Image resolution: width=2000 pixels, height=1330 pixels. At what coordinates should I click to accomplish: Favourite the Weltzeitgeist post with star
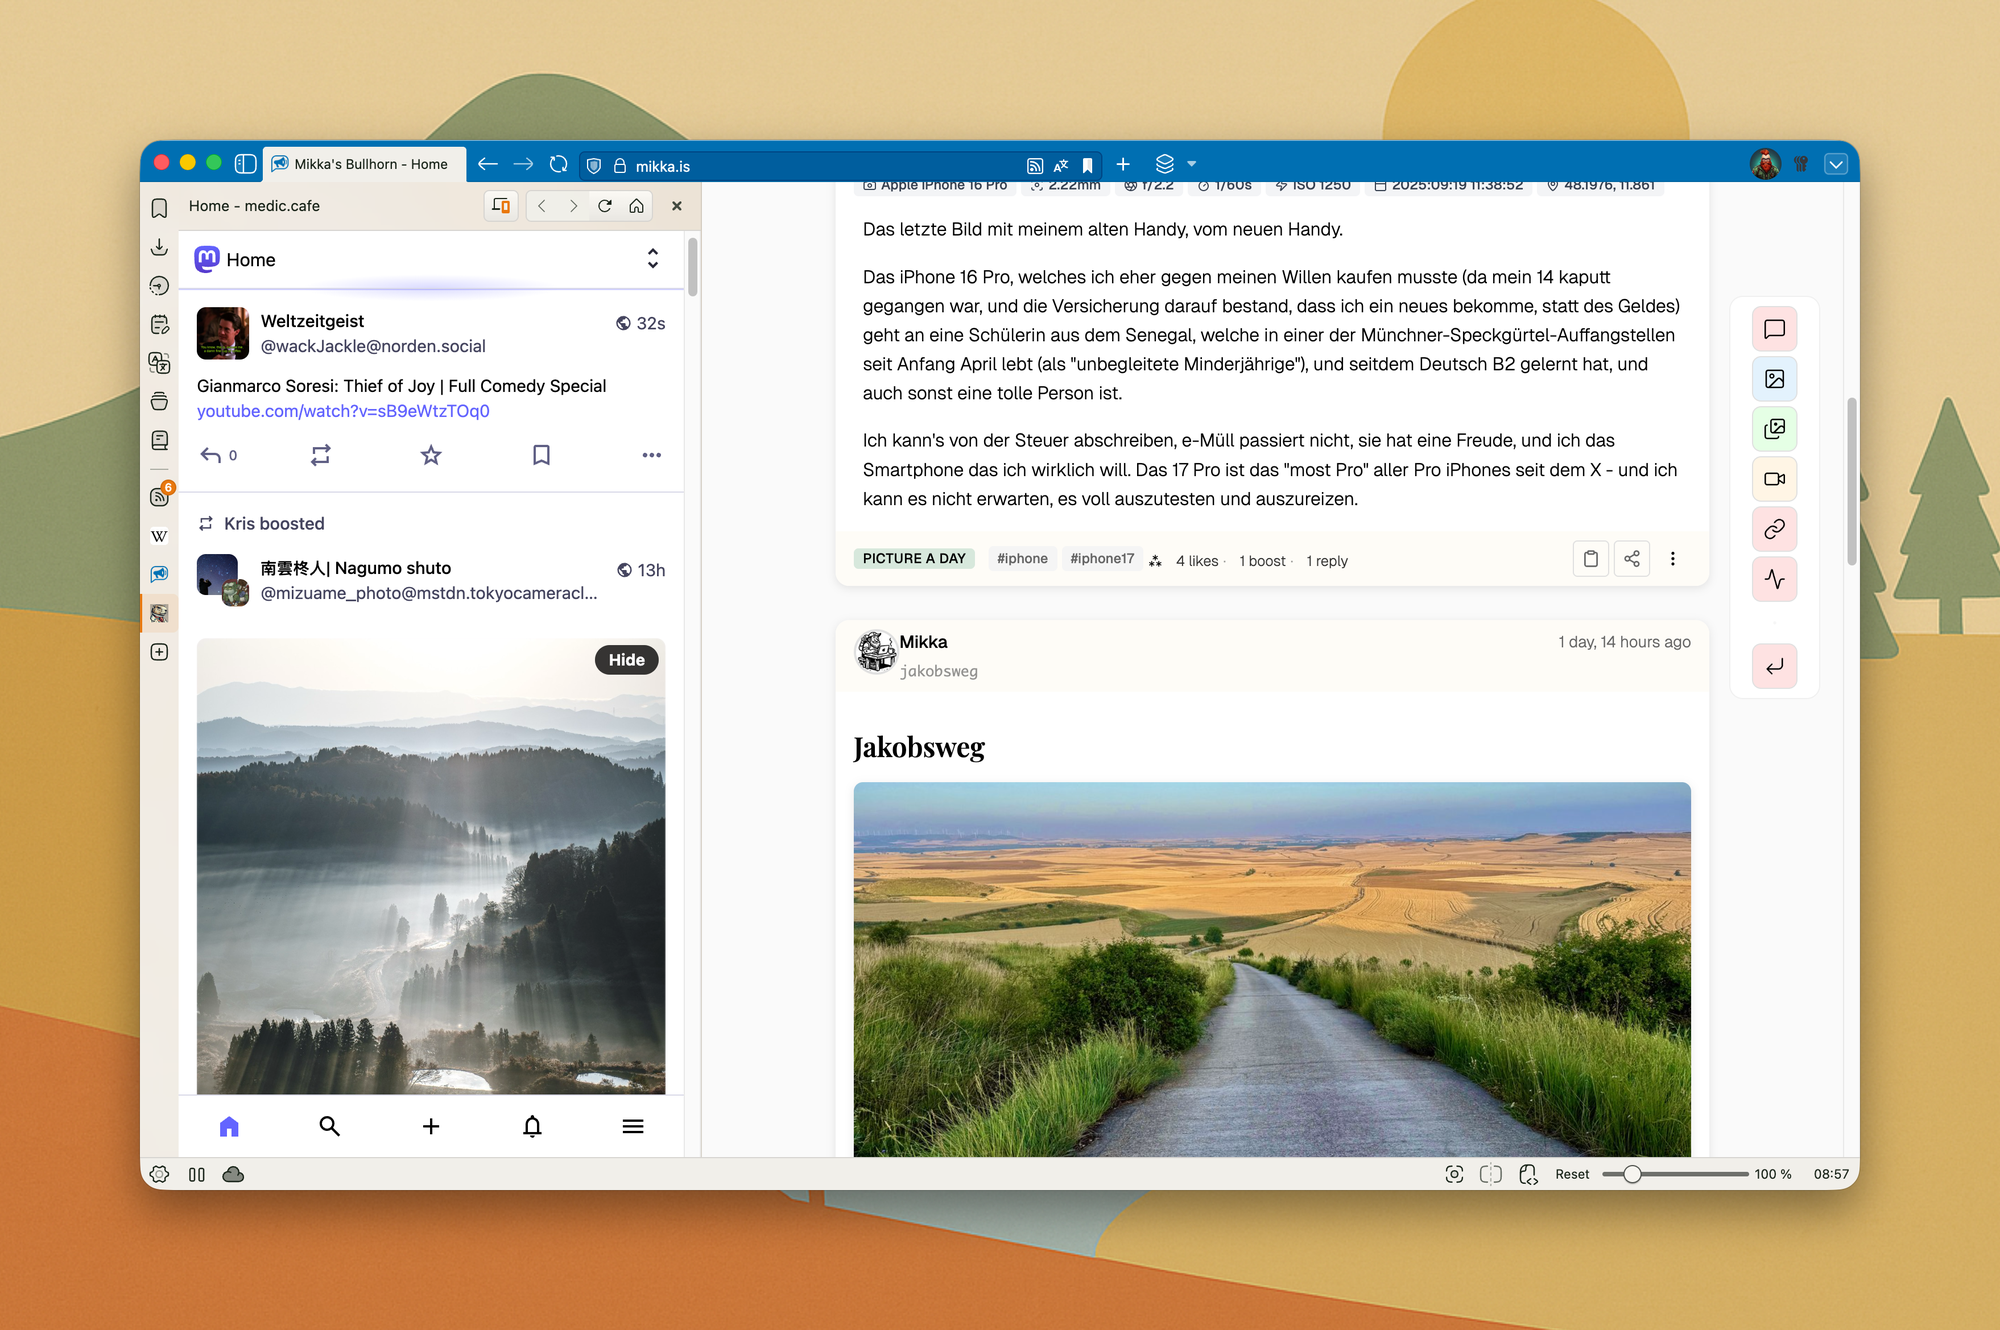[x=431, y=455]
